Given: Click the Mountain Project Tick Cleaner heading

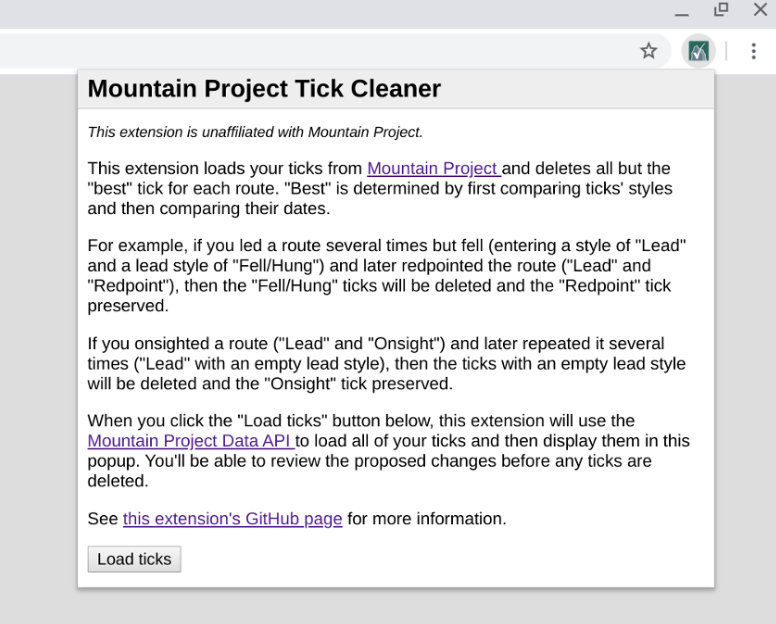Looking at the screenshot, I should point(264,89).
